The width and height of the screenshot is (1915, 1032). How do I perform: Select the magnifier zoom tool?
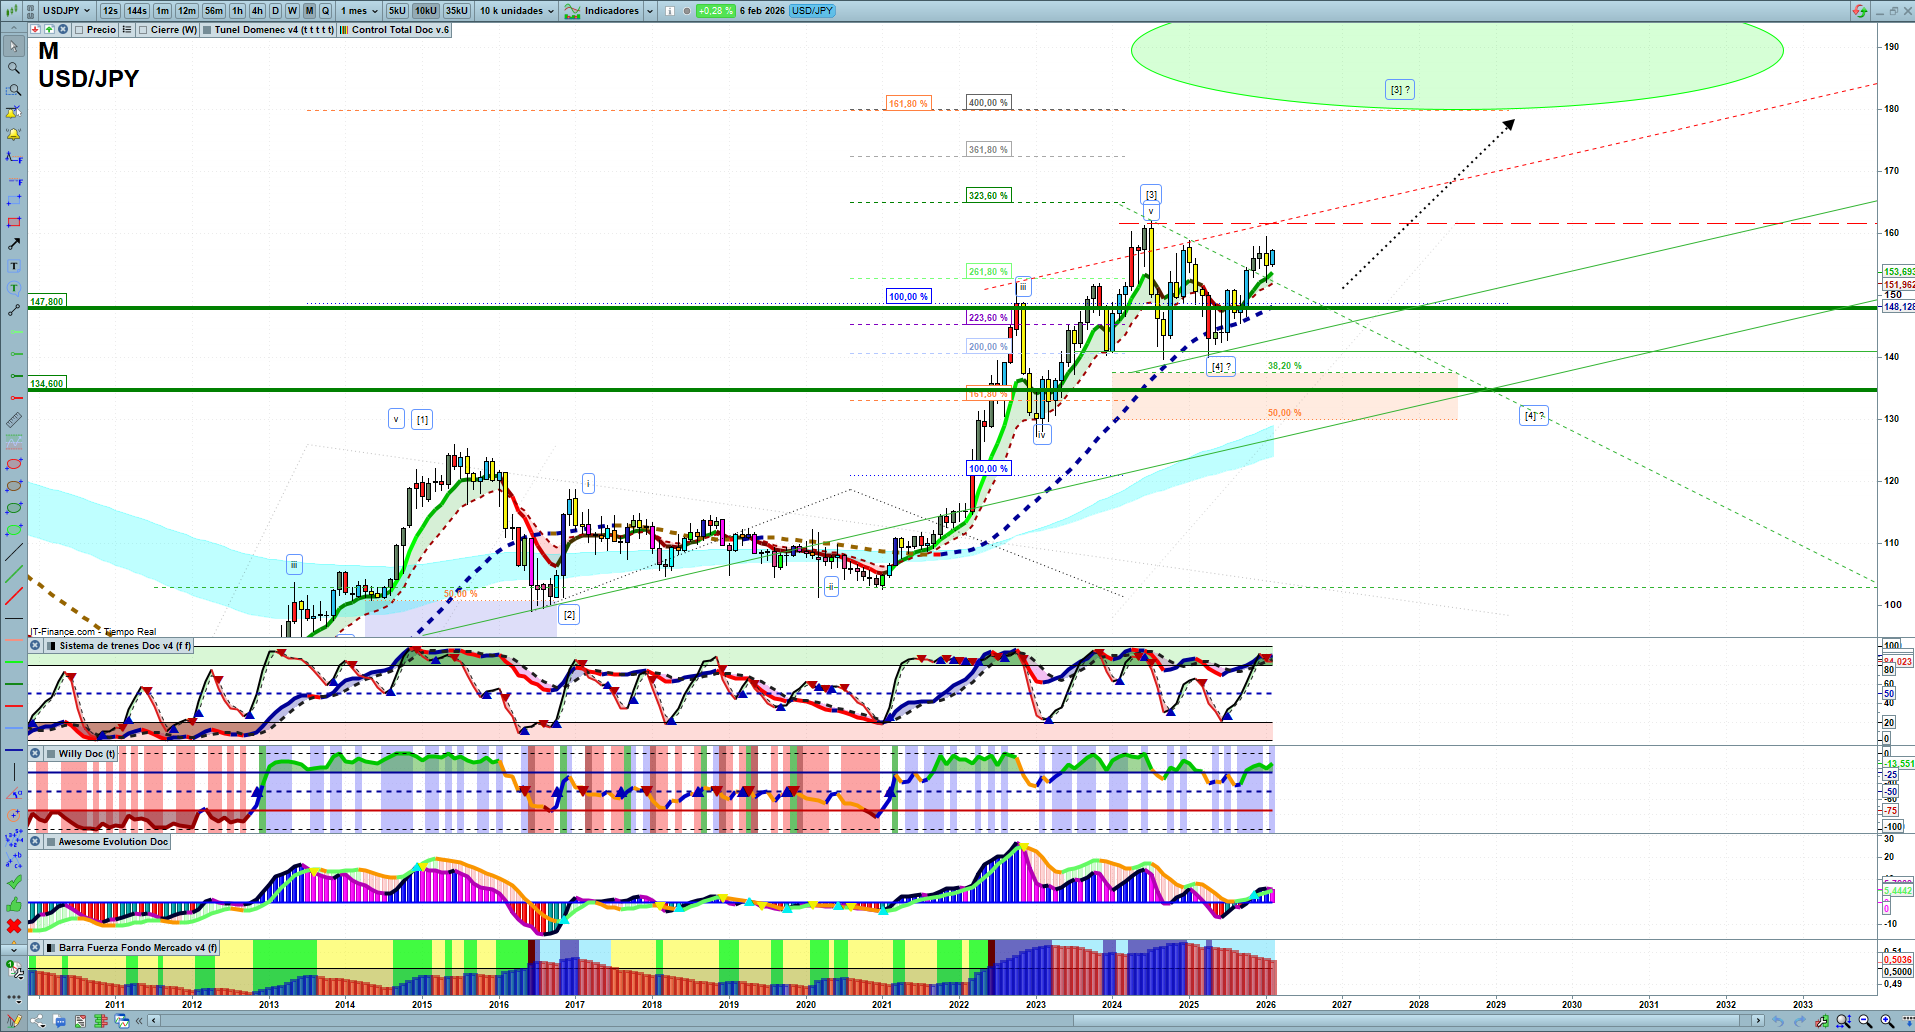click(x=14, y=68)
